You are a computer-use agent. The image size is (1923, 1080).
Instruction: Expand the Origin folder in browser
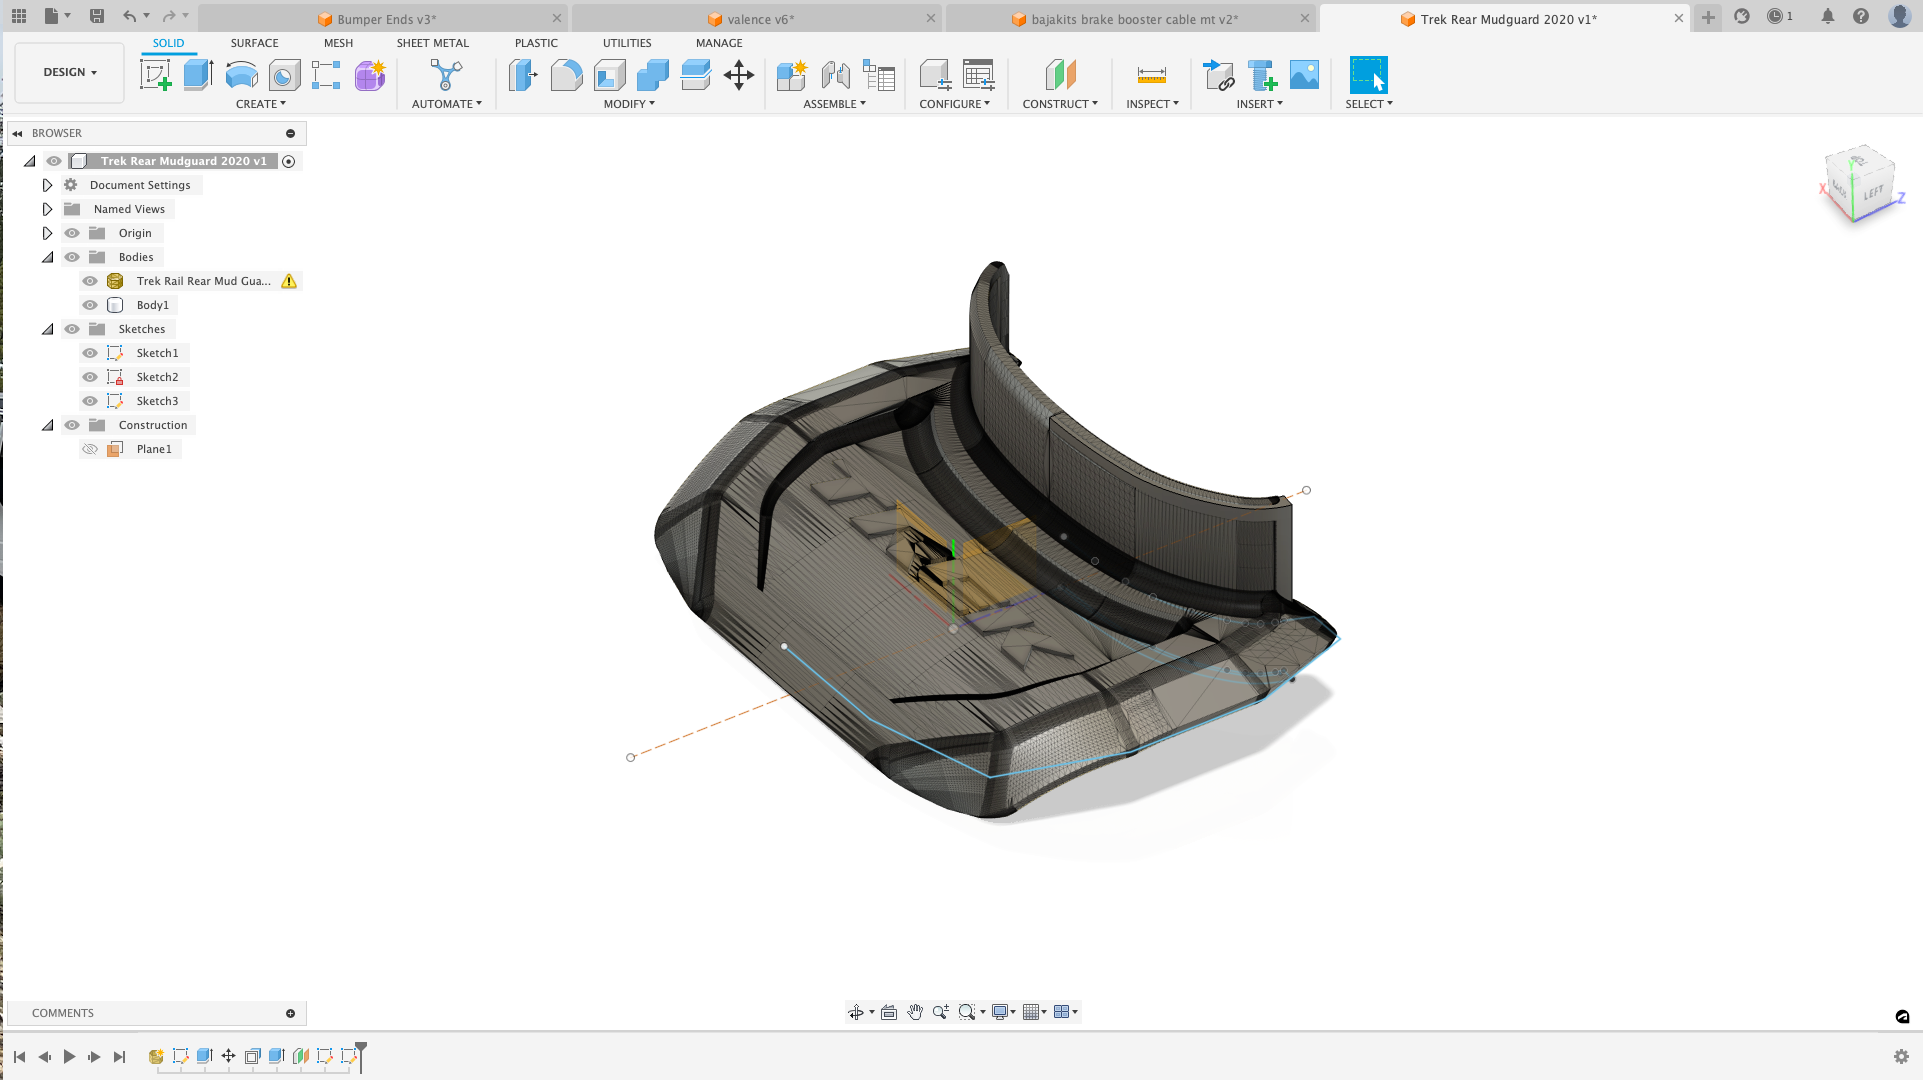(x=48, y=232)
